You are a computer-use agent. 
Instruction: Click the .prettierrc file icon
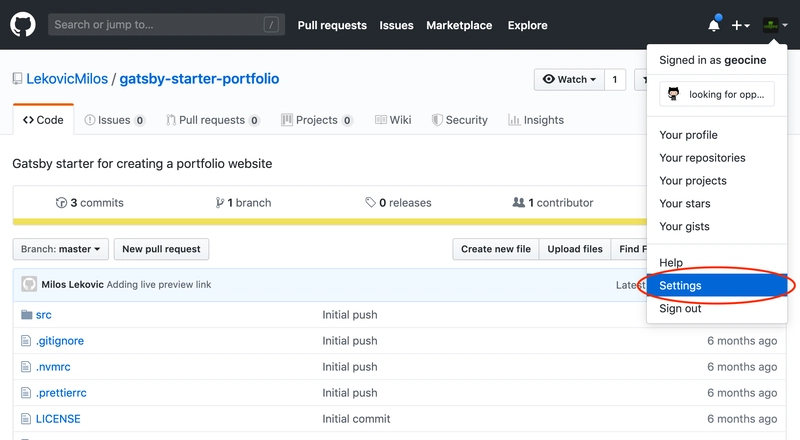26,393
